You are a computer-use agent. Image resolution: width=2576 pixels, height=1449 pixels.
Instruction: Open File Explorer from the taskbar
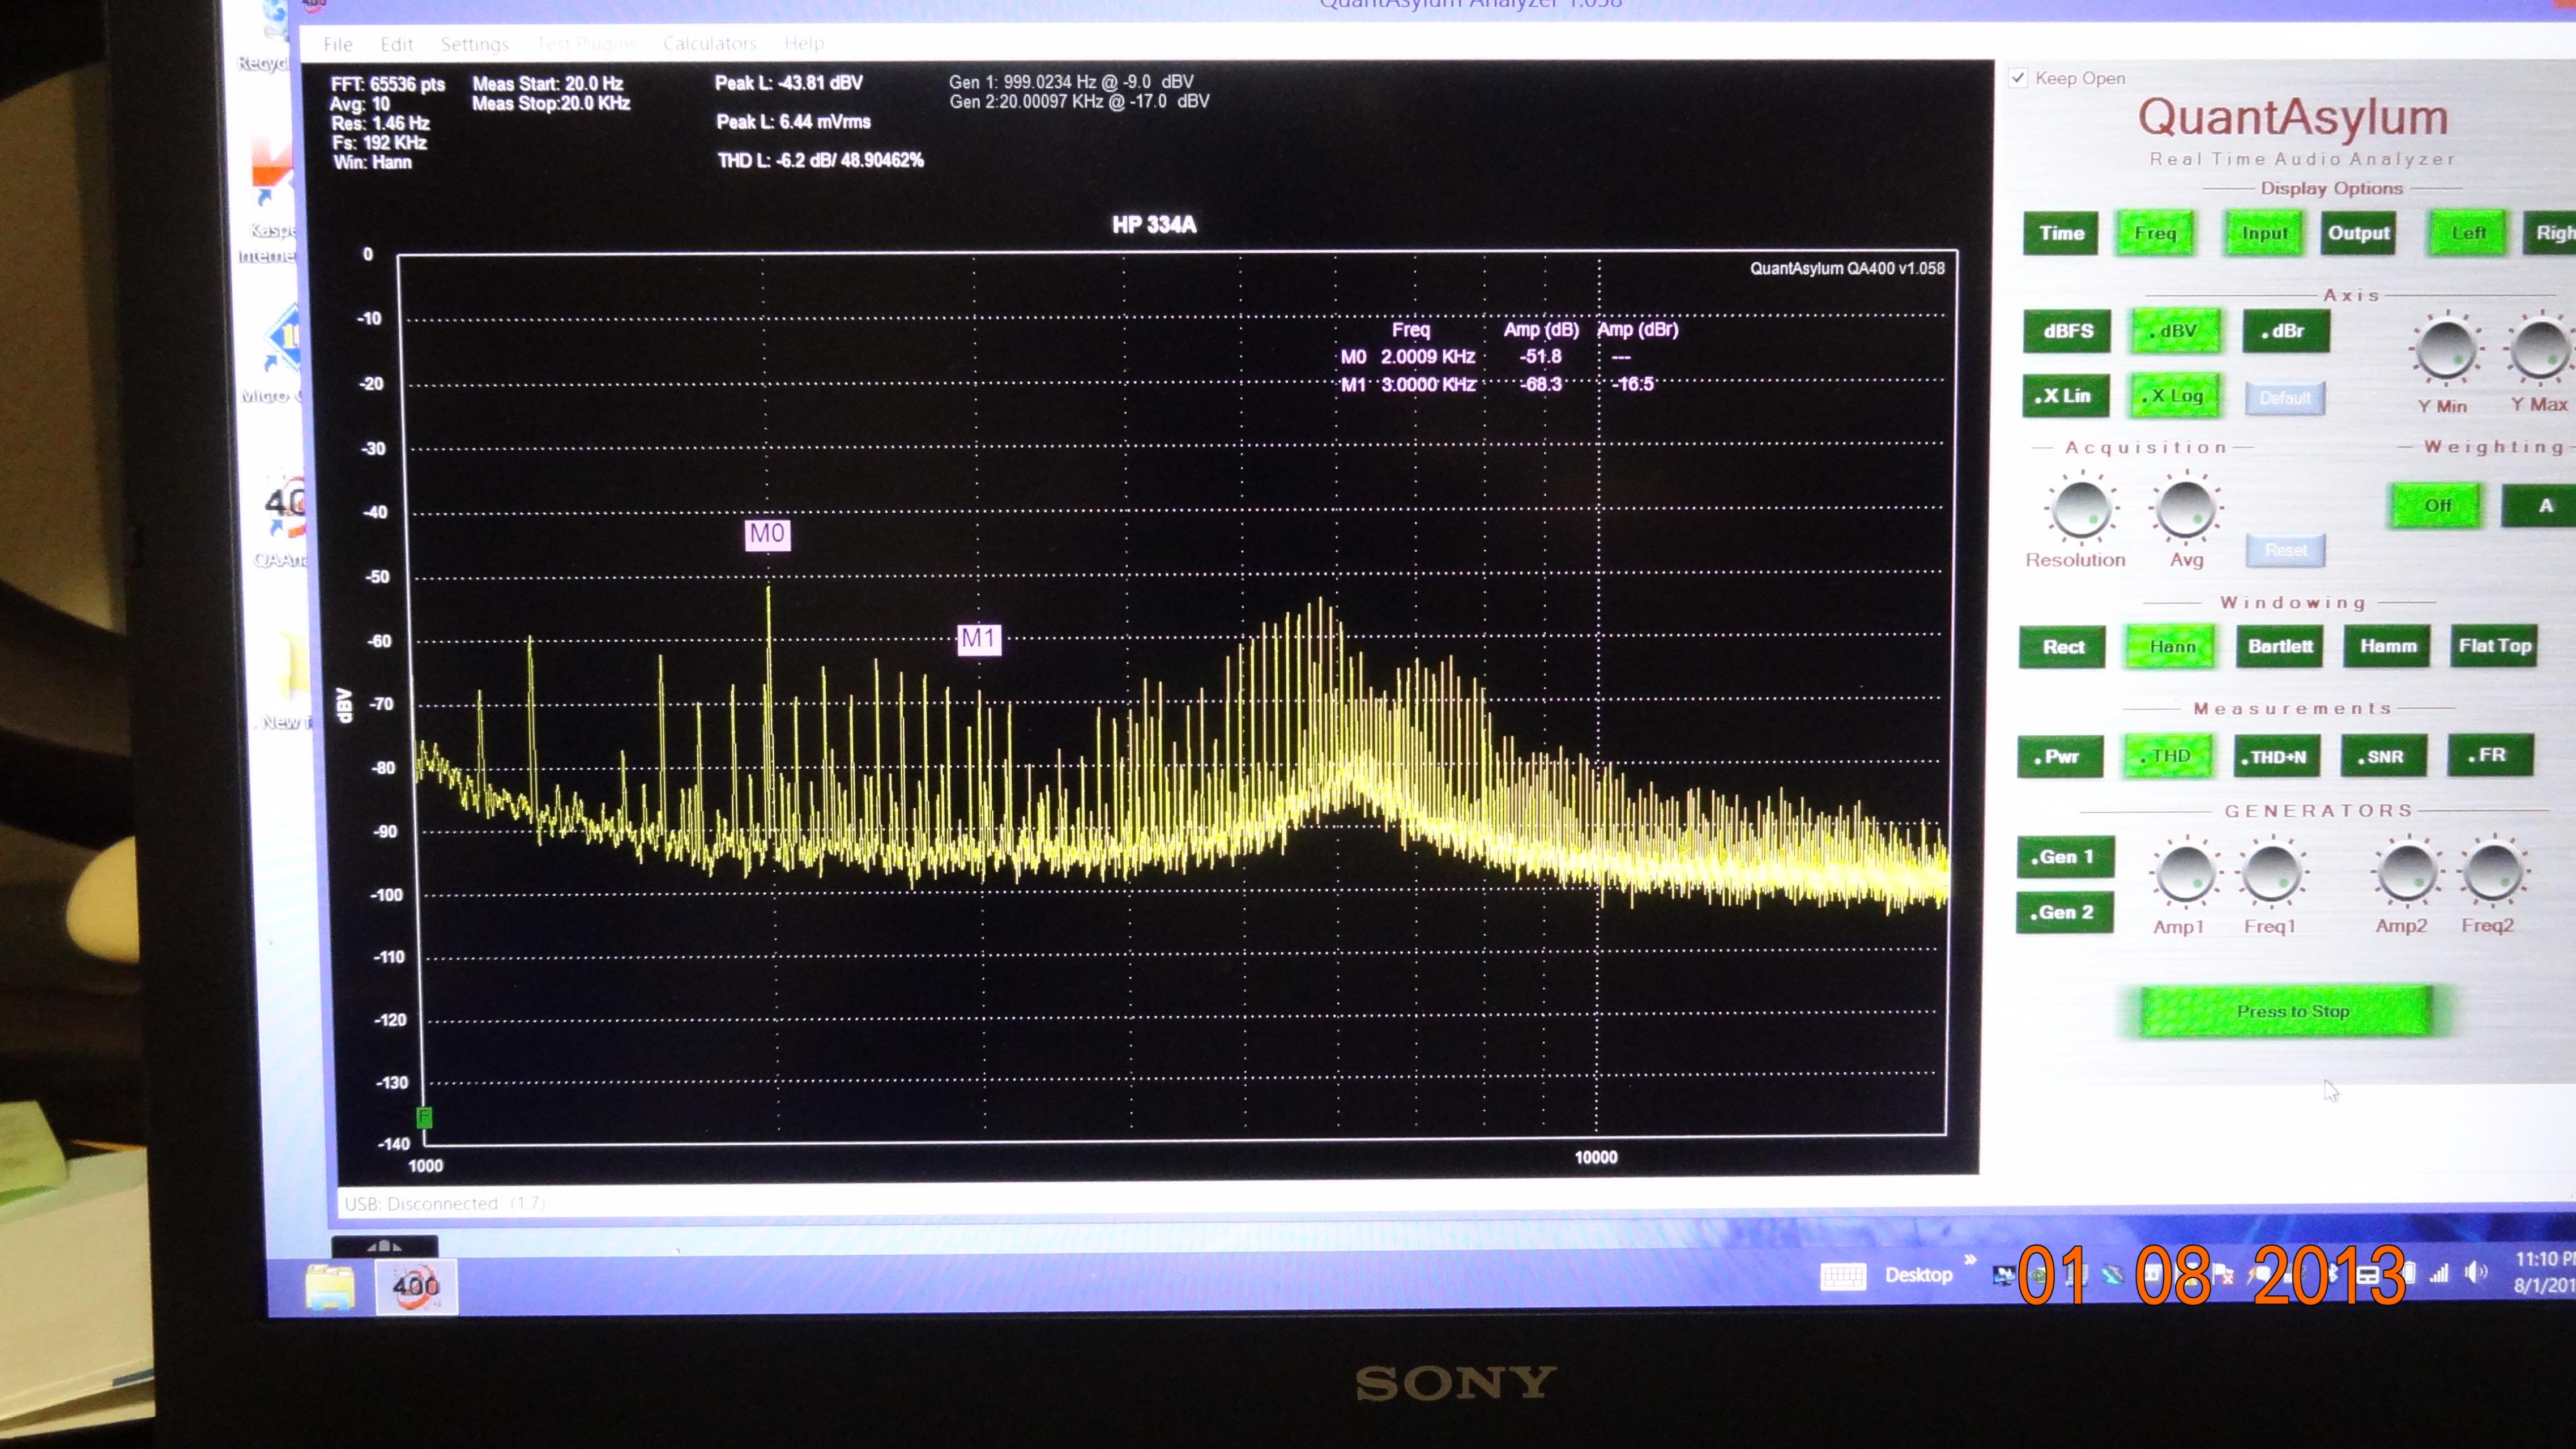[x=330, y=1286]
